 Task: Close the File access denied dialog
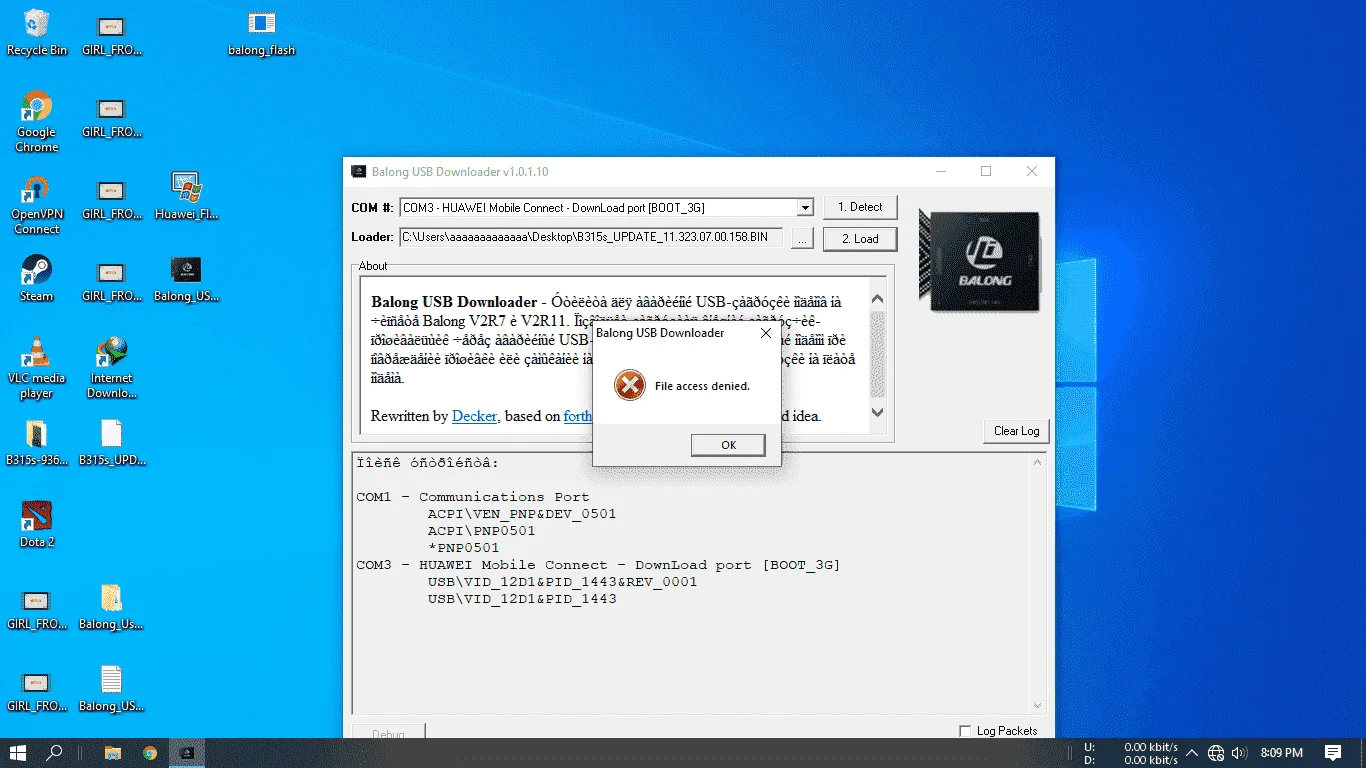tap(766, 333)
